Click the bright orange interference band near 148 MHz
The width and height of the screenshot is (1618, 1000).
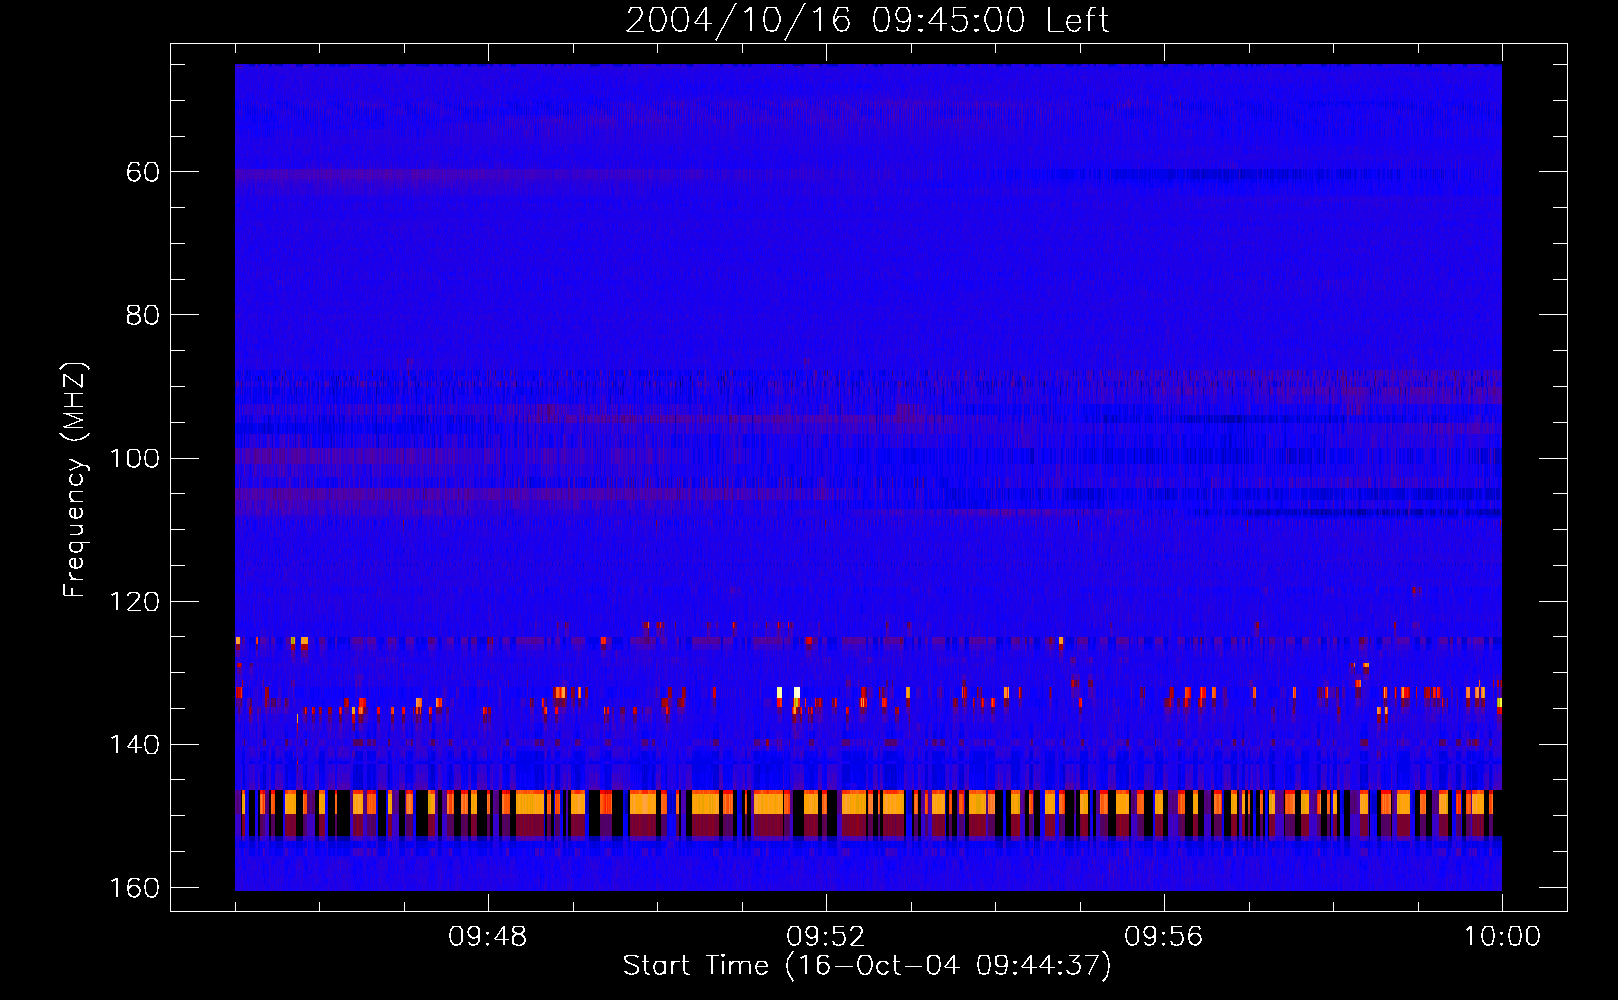click(x=868, y=801)
